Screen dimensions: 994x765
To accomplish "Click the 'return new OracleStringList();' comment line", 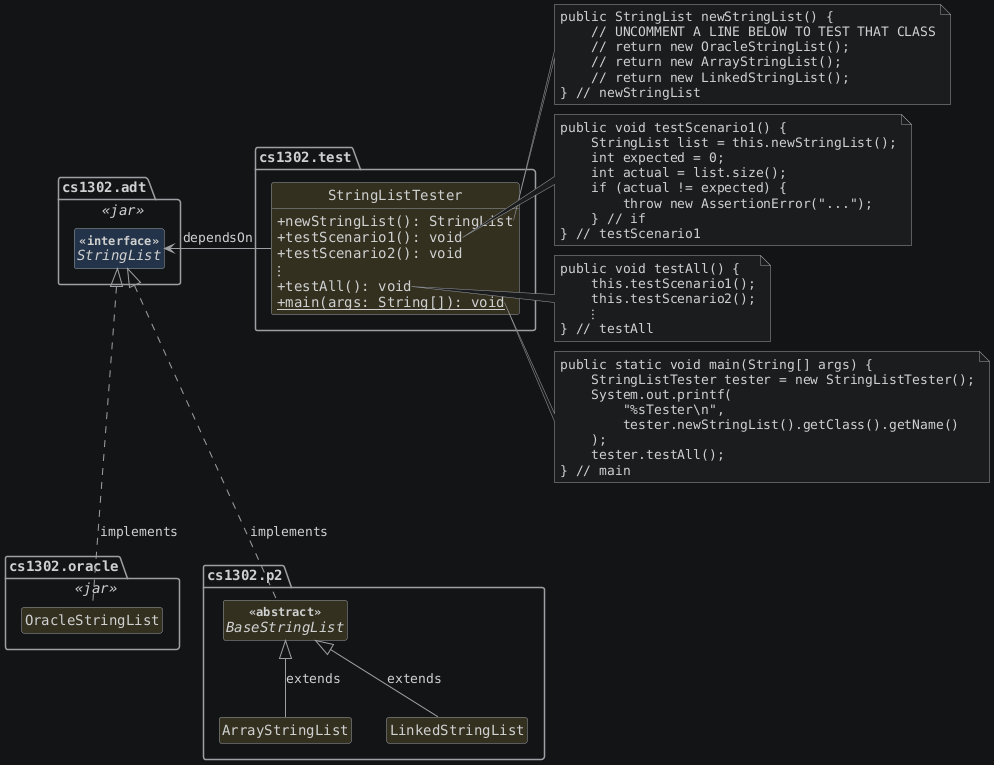I will 720,47.
